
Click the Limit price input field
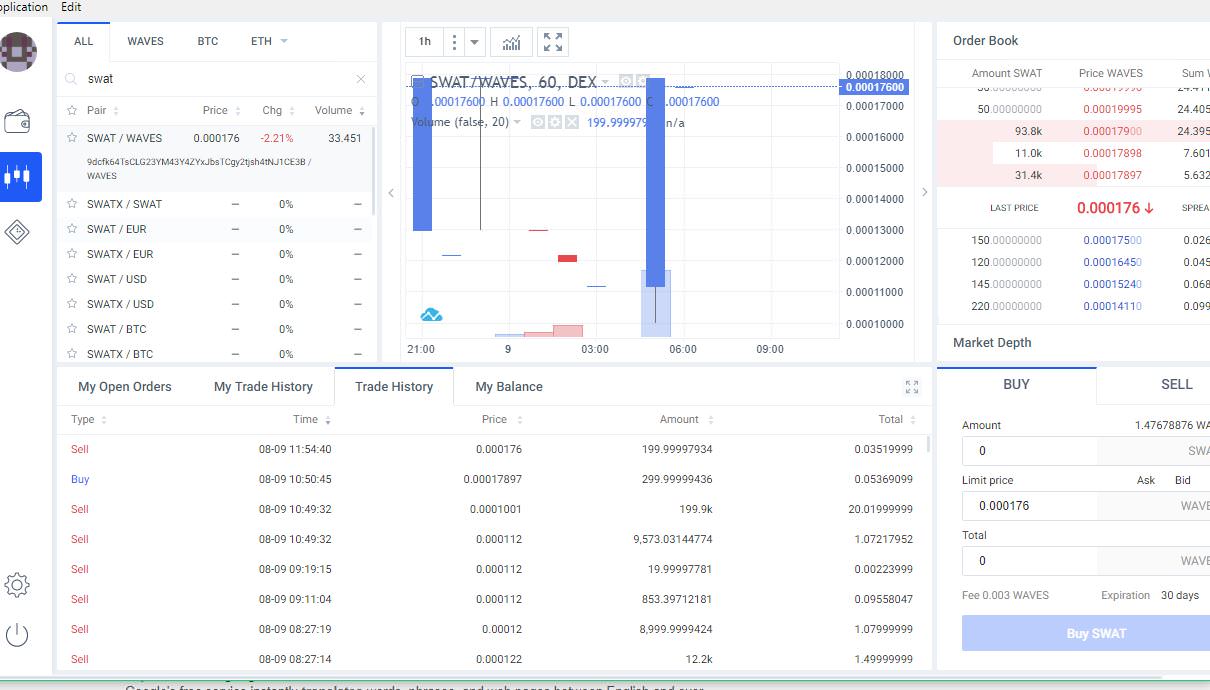click(x=1086, y=506)
